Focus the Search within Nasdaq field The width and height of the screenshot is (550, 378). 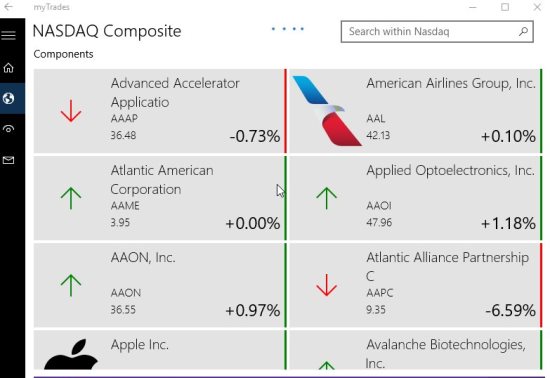(437, 32)
